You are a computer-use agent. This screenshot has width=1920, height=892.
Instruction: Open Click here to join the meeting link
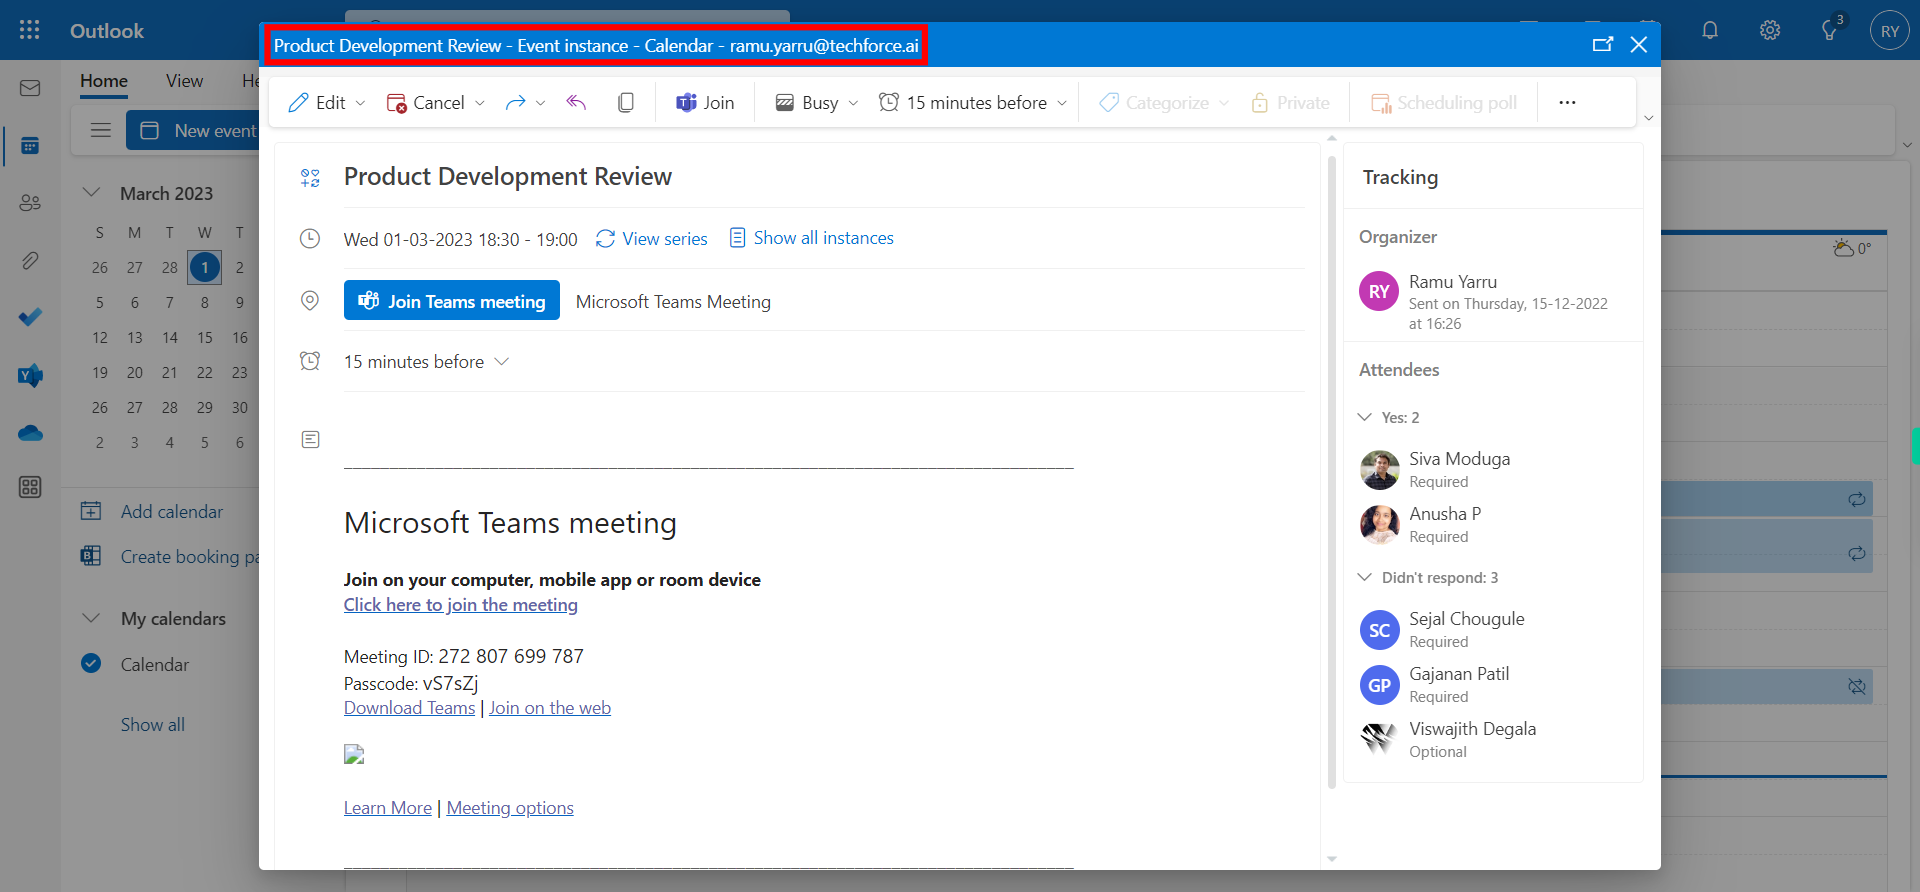click(x=461, y=604)
